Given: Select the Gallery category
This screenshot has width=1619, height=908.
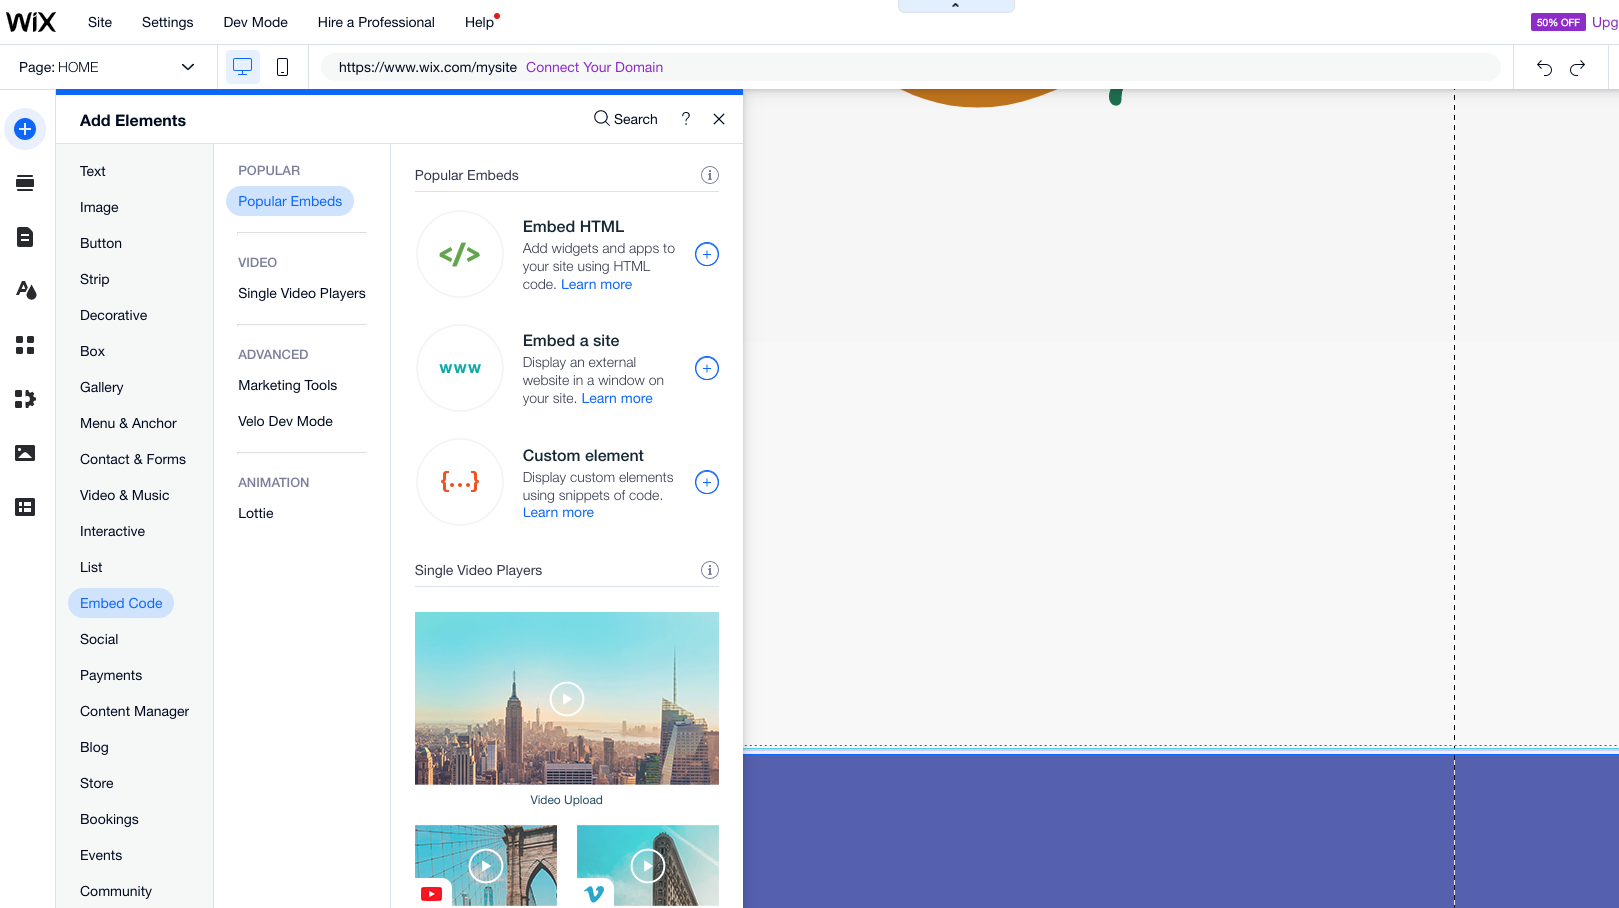Looking at the screenshot, I should click(x=102, y=387).
